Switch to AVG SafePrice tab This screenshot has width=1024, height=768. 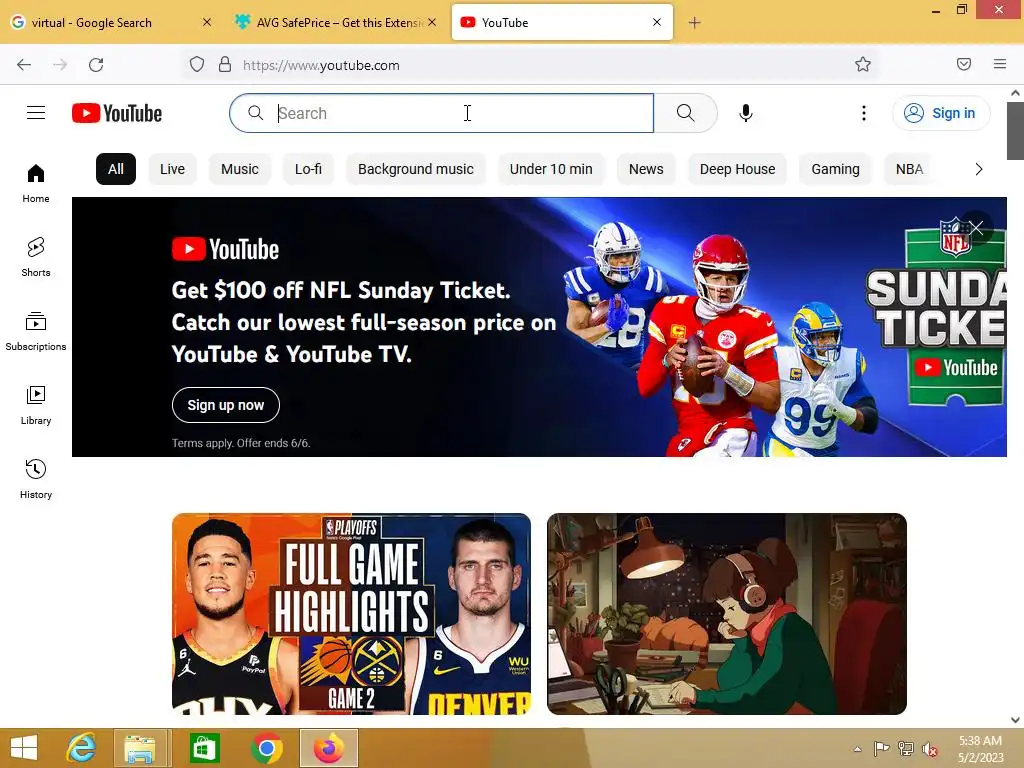(335, 22)
